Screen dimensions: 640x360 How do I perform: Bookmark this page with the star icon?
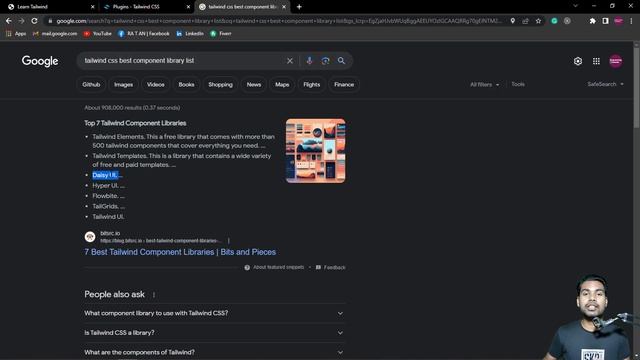538,21
